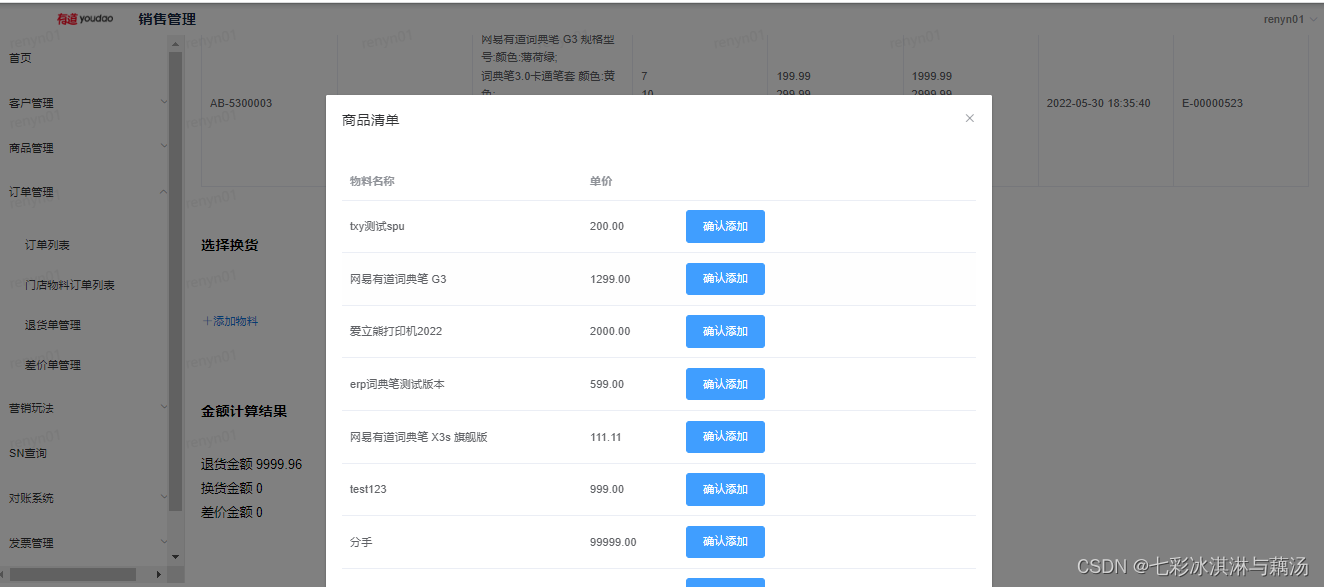Select price 2000.00
The image size is (1324, 587).
(610, 331)
